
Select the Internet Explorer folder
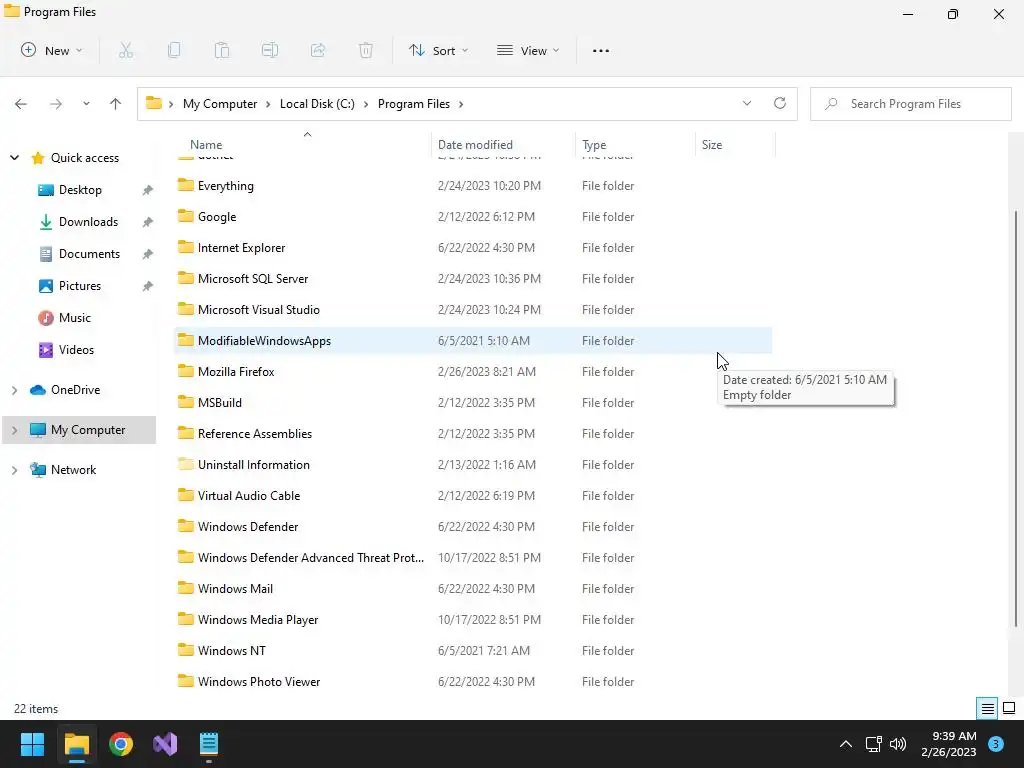[x=473, y=248]
